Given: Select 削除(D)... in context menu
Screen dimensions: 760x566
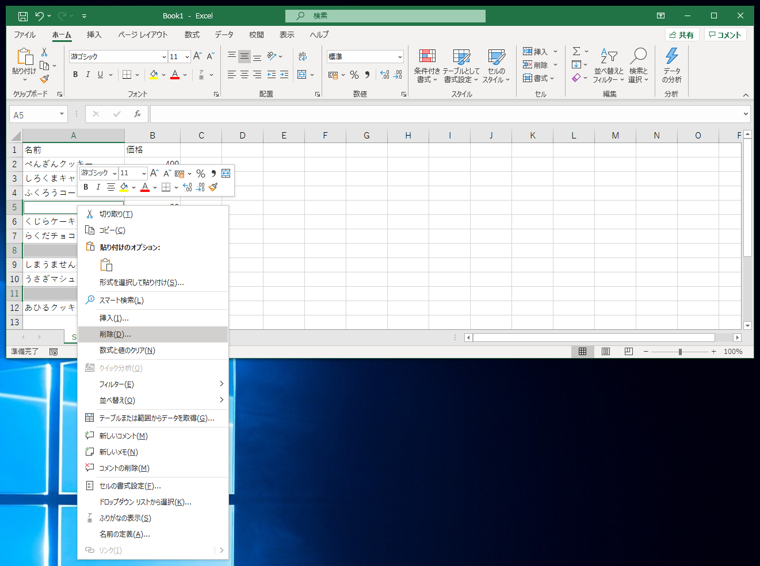Looking at the screenshot, I should click(x=153, y=334).
